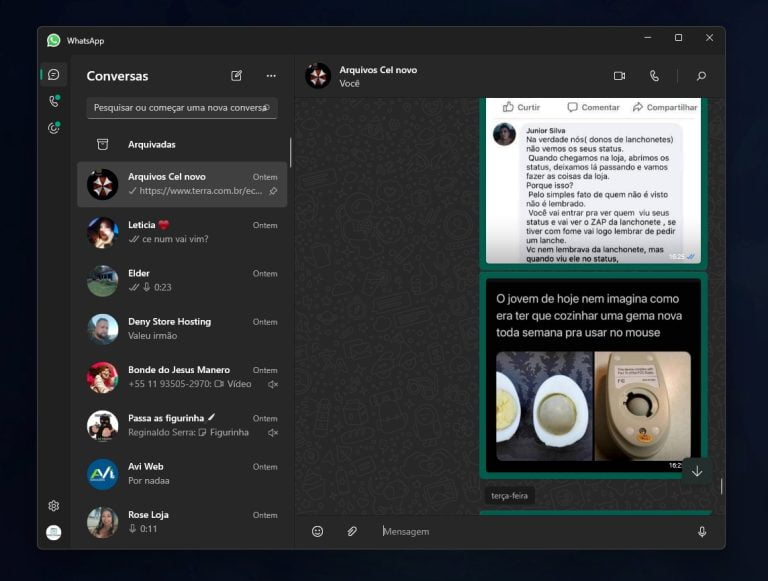The image size is (768, 581).
Task: Search within the current conversation
Action: click(701, 76)
